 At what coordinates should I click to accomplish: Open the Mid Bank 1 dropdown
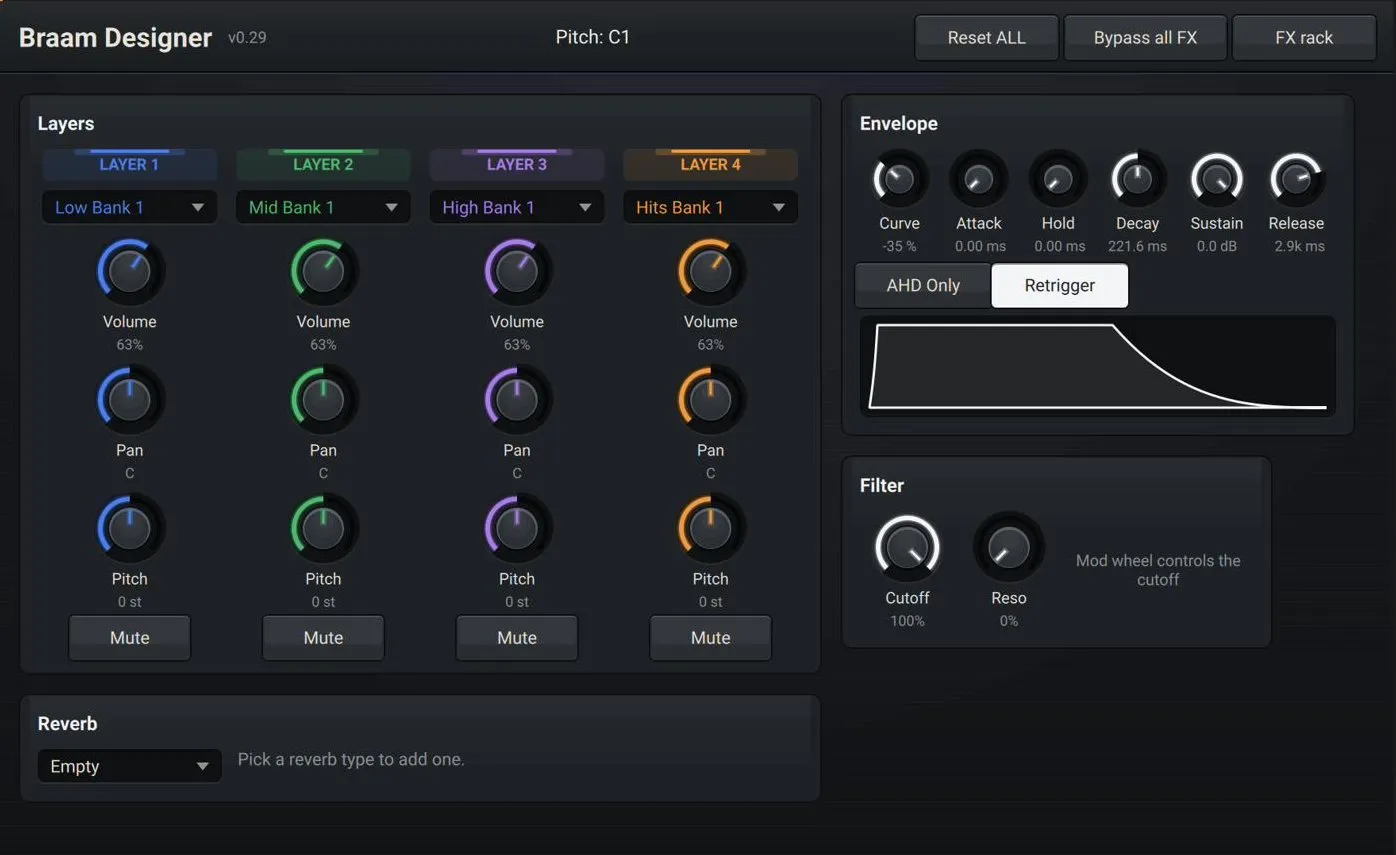(x=323, y=207)
